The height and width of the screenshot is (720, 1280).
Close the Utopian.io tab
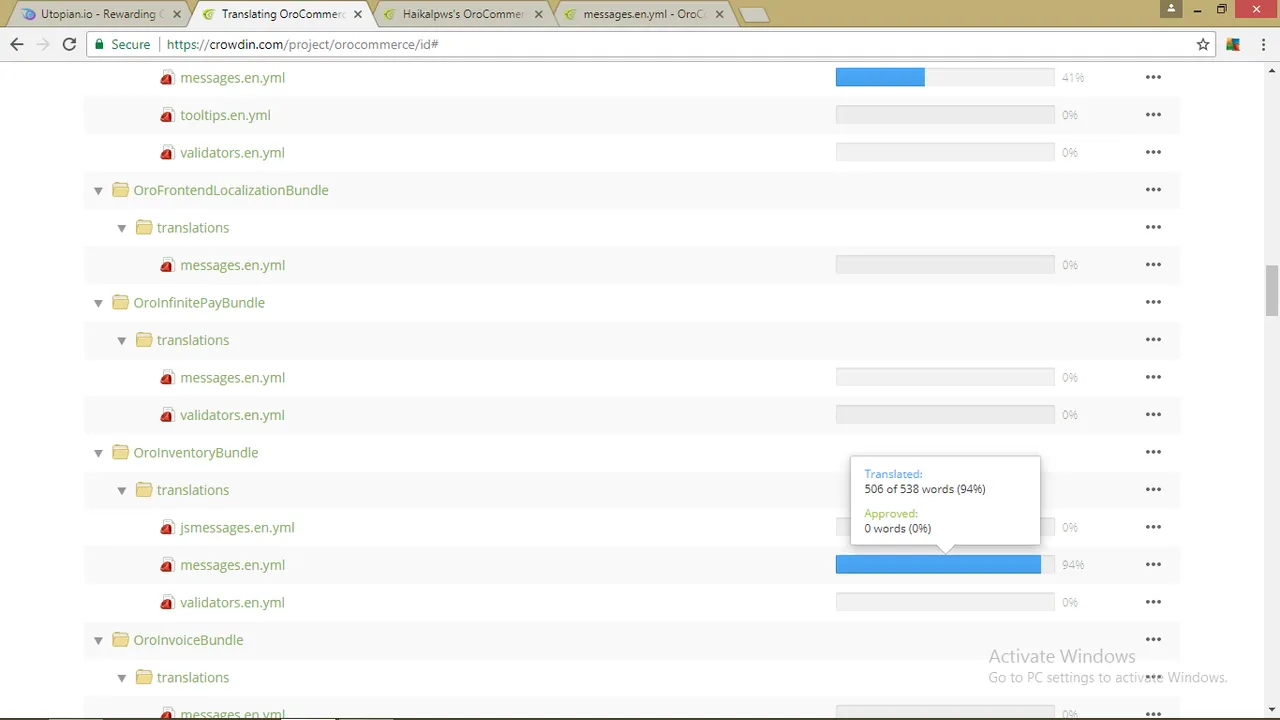(x=176, y=14)
